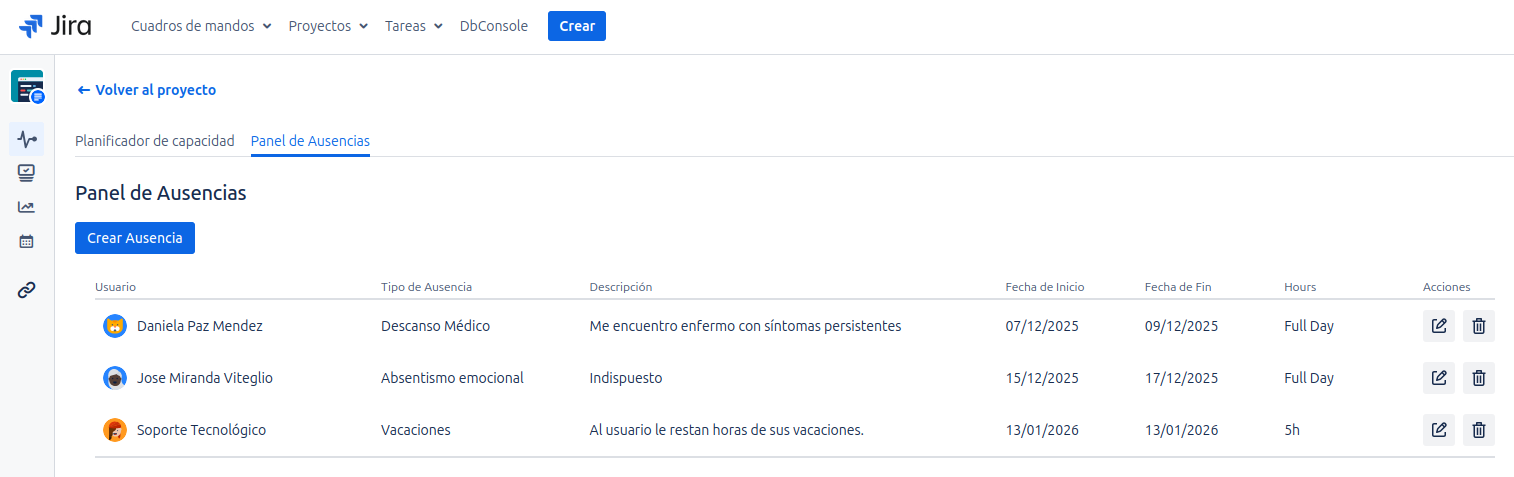This screenshot has height=477, width=1514.
Task: Select the name Soporte Tecnológico
Action: click(x=202, y=430)
